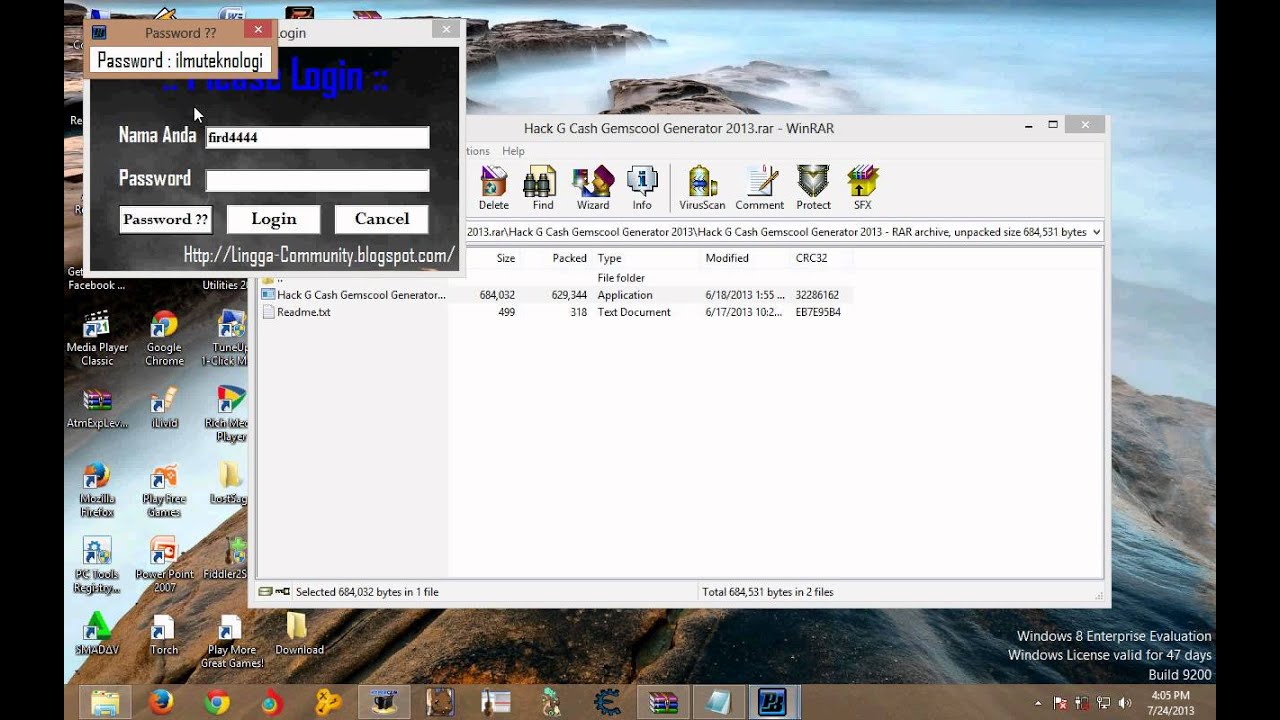The width and height of the screenshot is (1280, 720).
Task: Click the Login button
Action: point(274,219)
